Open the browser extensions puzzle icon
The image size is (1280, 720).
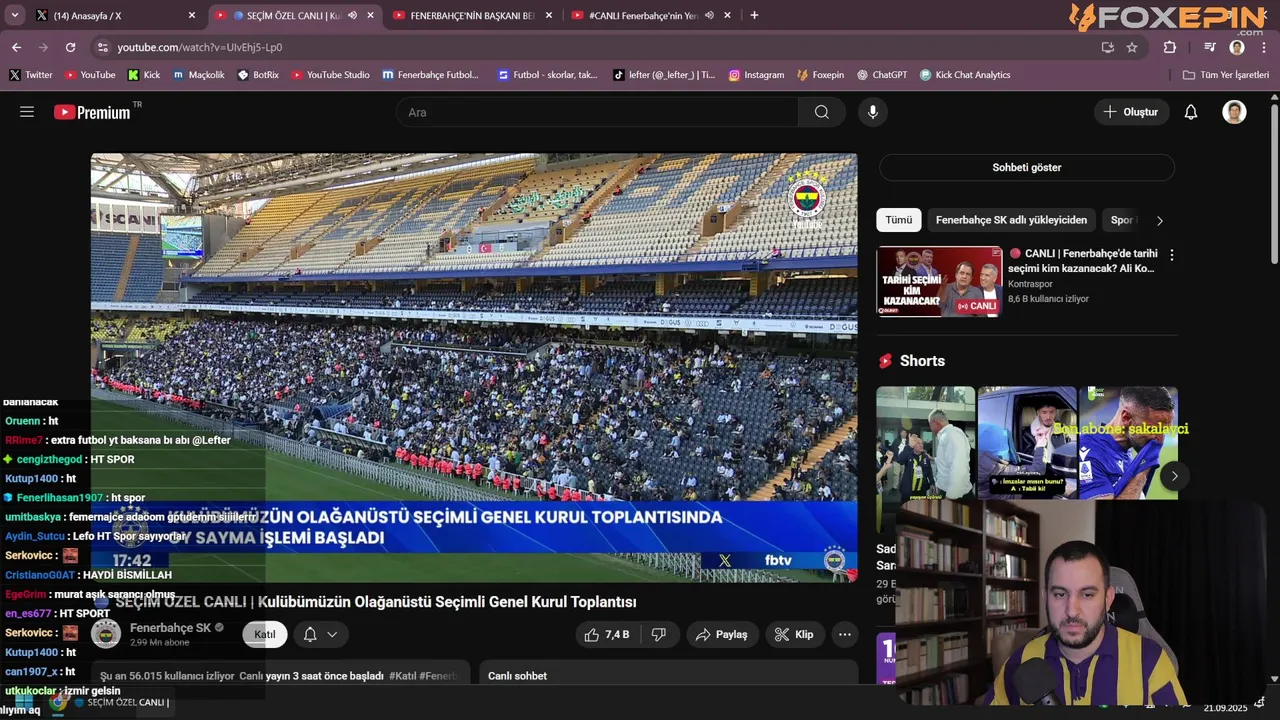[x=1170, y=47]
